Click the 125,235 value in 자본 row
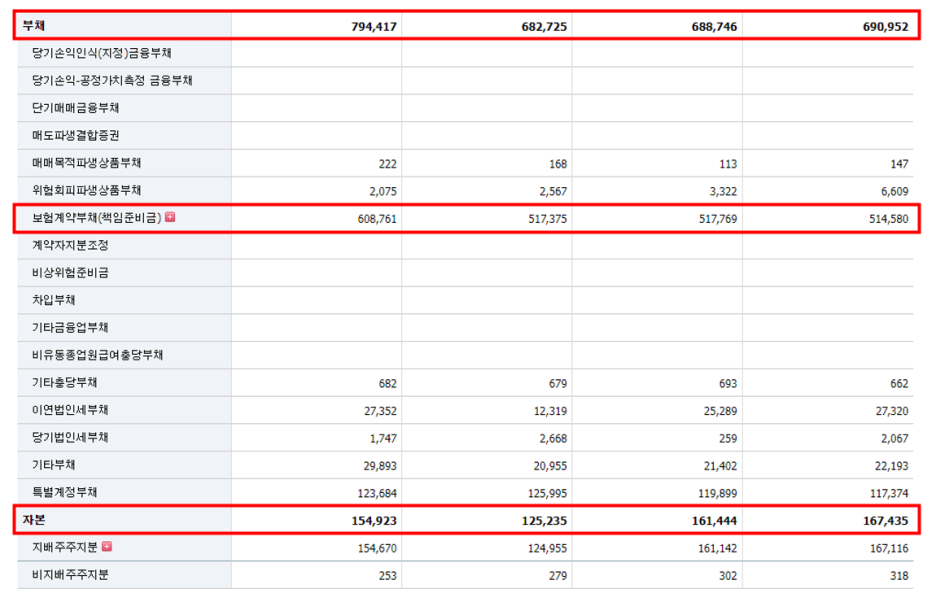The width and height of the screenshot is (936, 602). [x=544, y=521]
